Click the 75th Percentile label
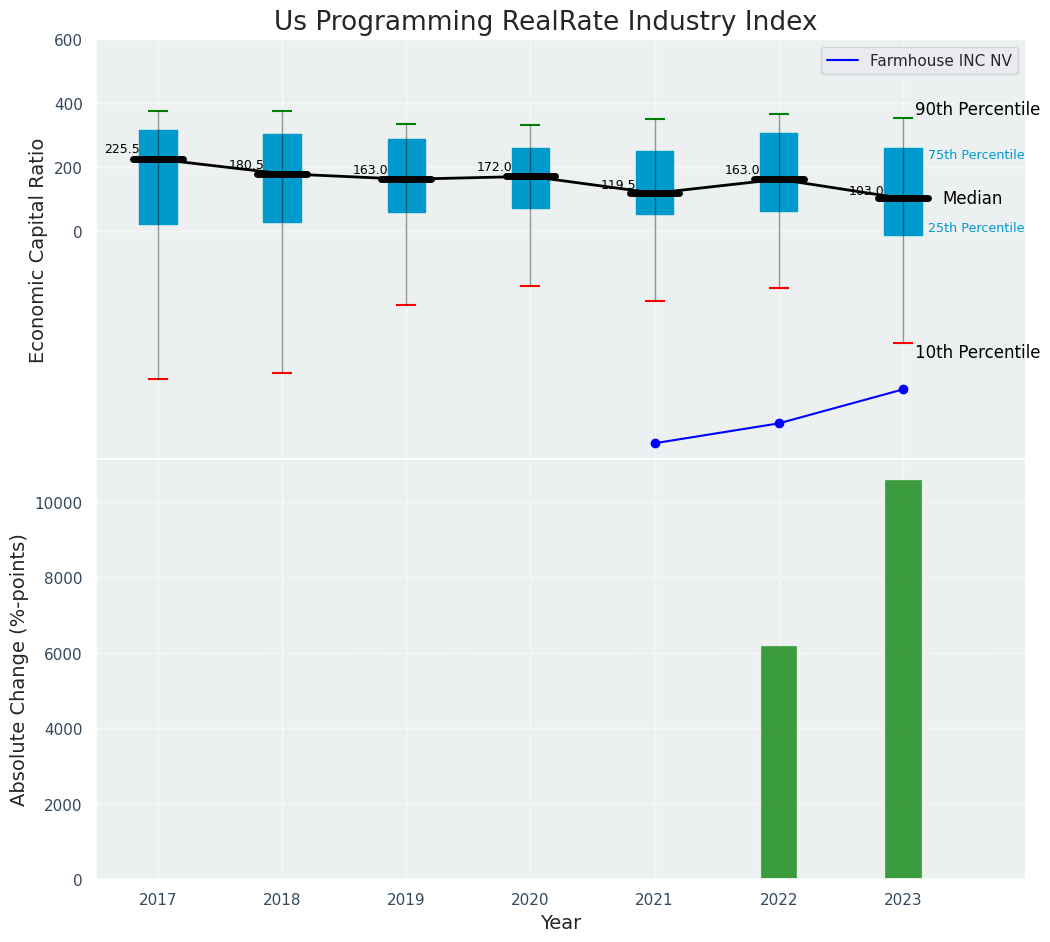 (x=975, y=155)
